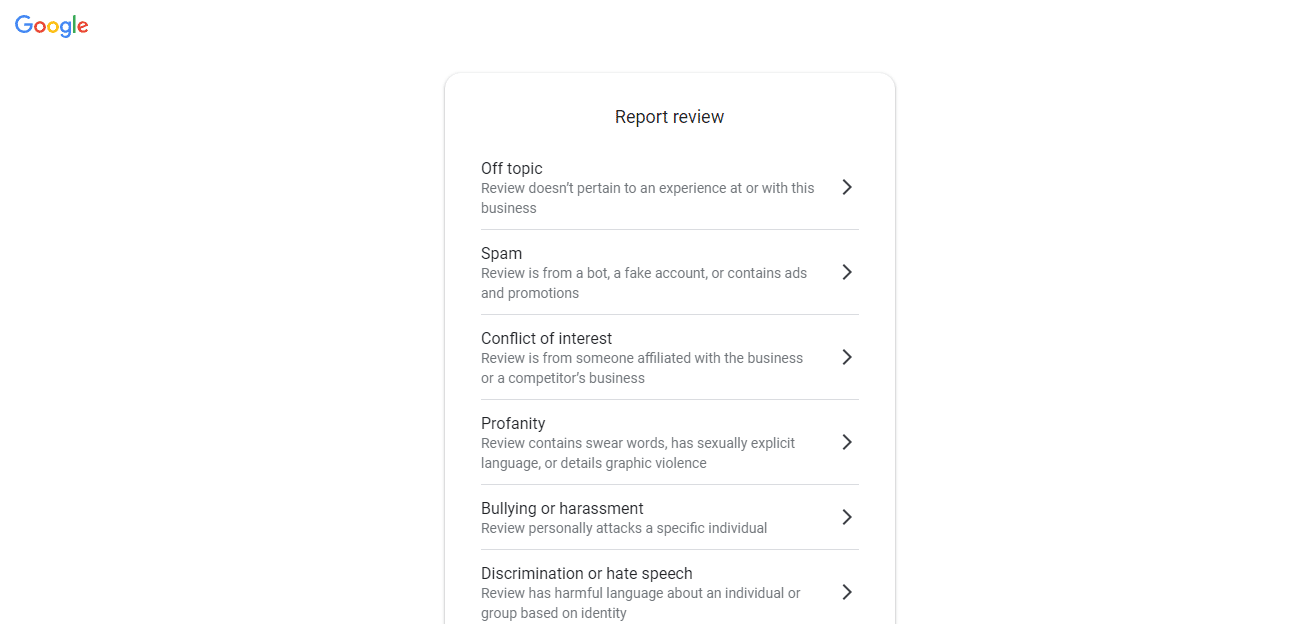Viewport: 1300px width, 624px height.
Task: Select the Off topic report reason
Action: [512, 168]
